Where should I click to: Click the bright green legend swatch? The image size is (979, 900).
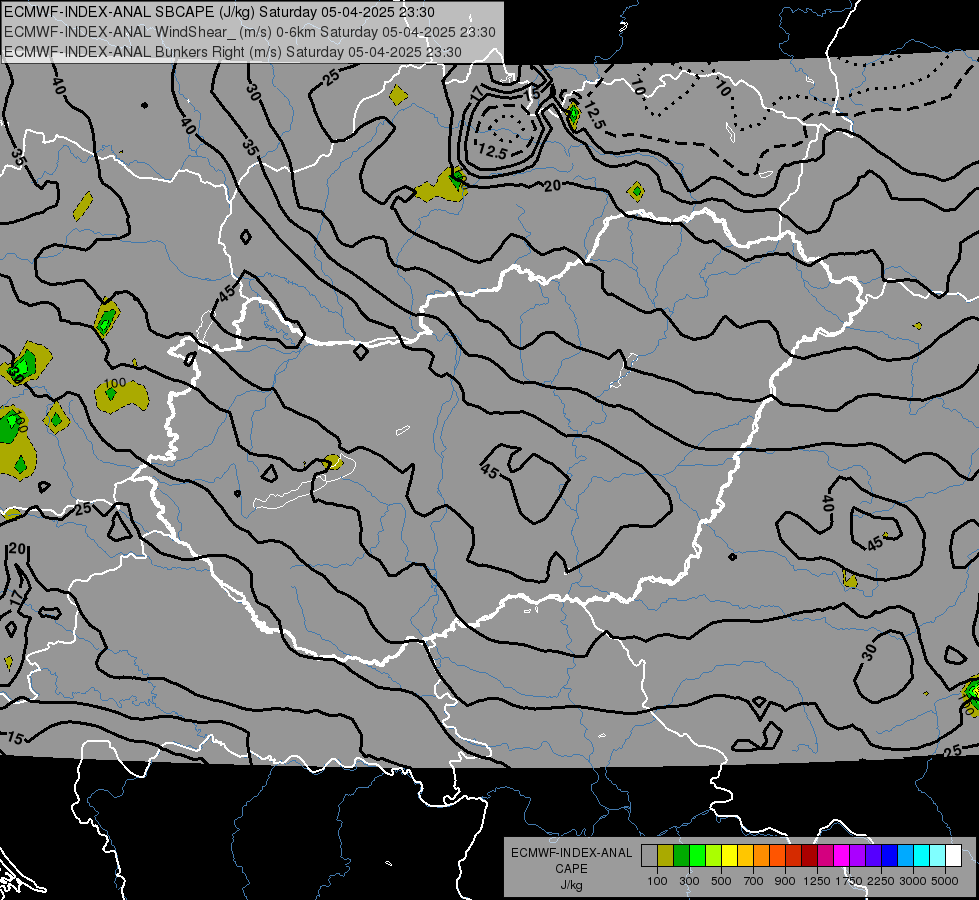coord(697,856)
